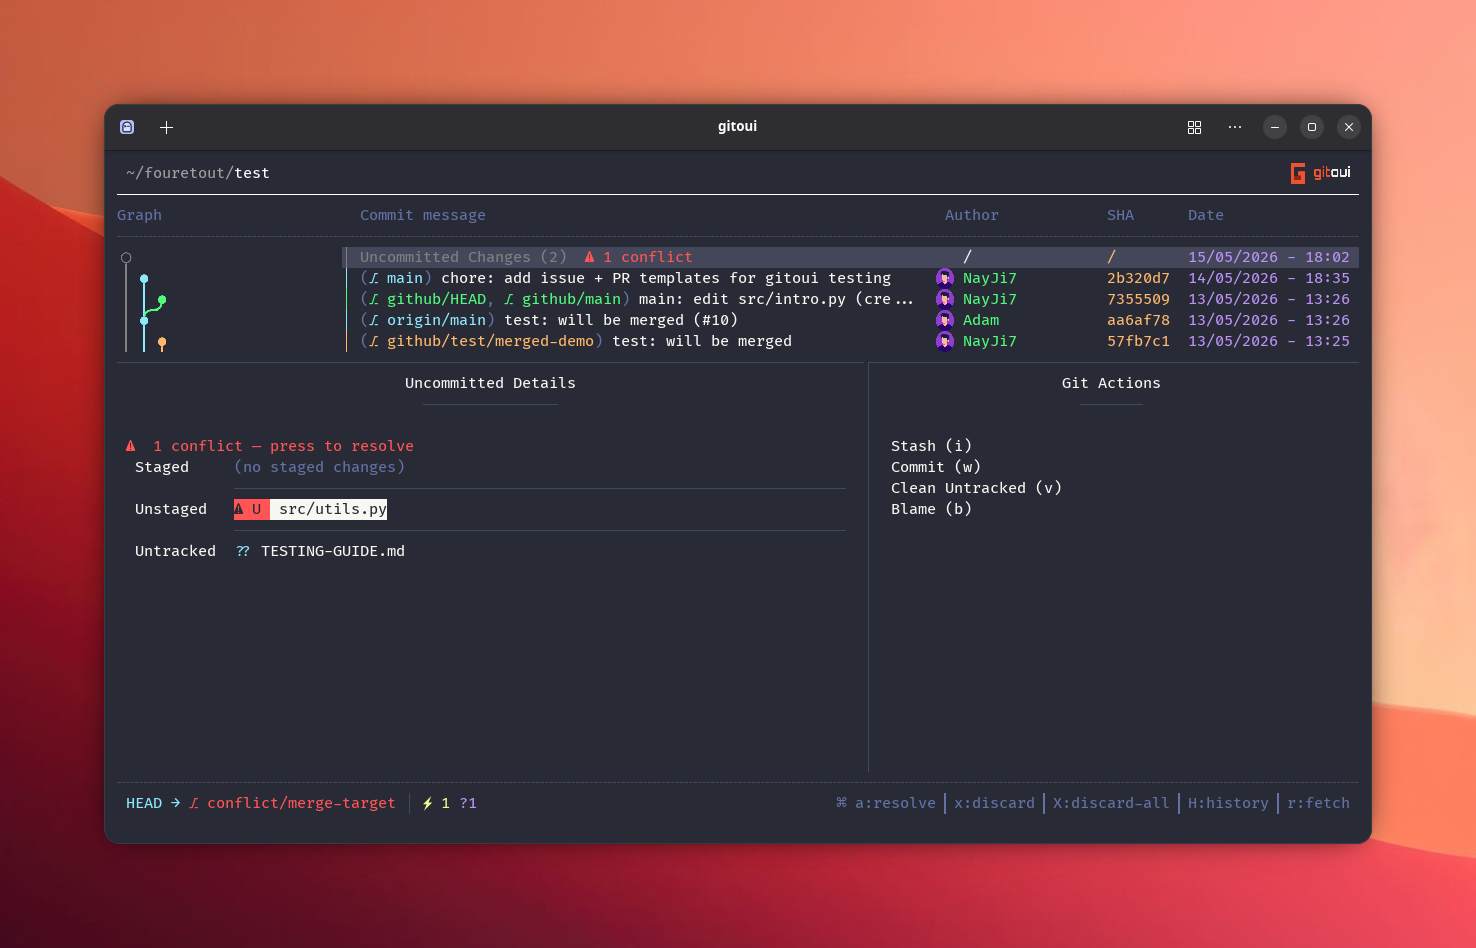
Task: Click untracked file TESTING-GUIDE.md
Action: [333, 551]
